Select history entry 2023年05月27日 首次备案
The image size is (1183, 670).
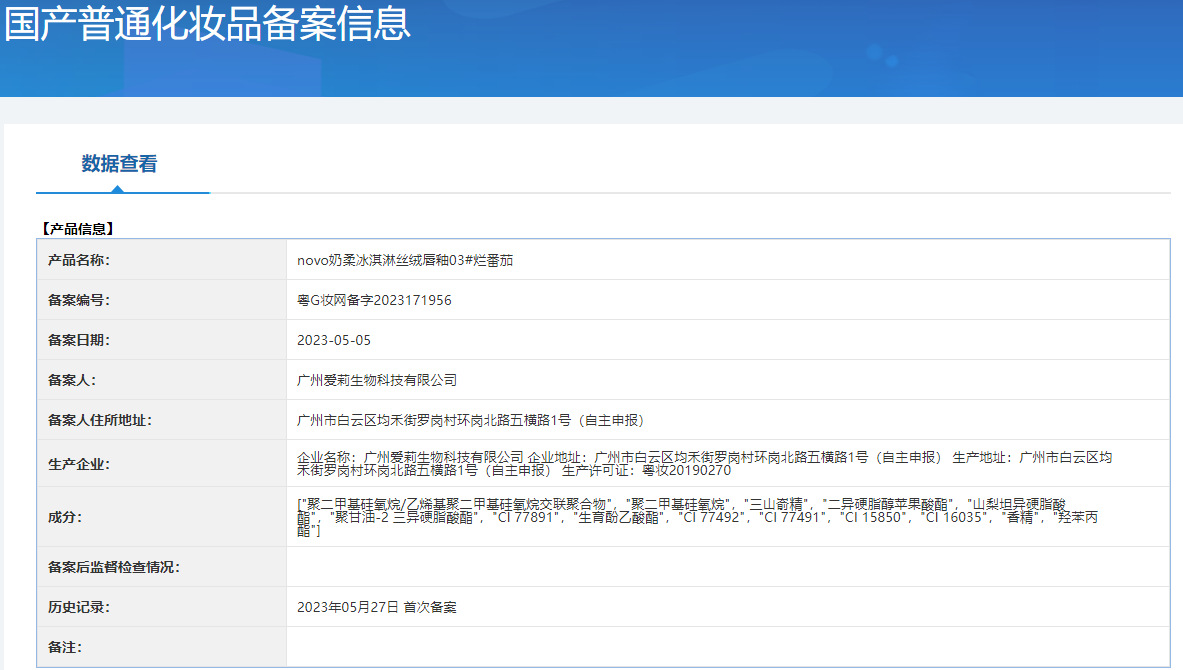pyautogui.click(x=376, y=607)
